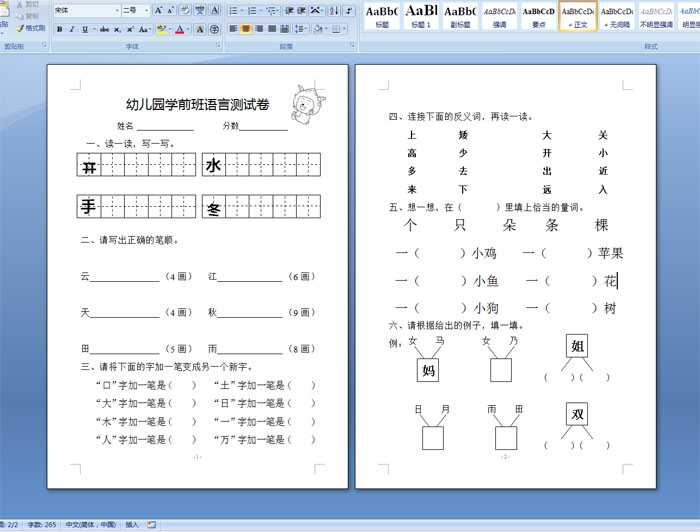Open the phonetic guide tool

coord(200,10)
